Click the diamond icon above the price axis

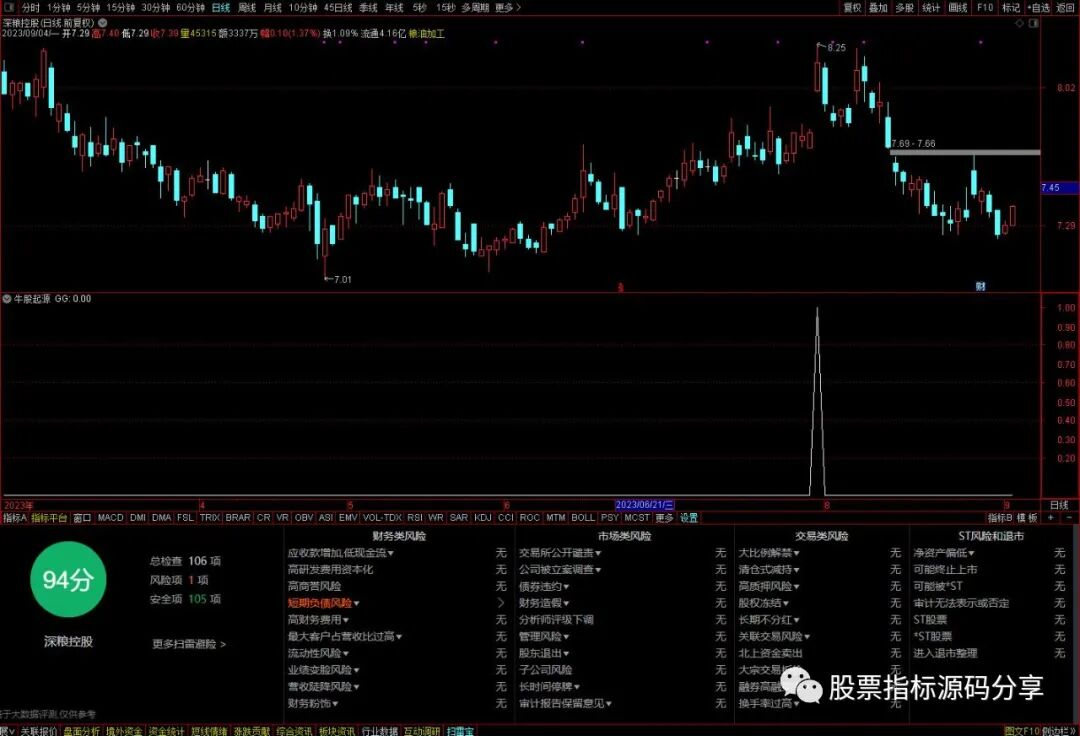[x=1019, y=23]
